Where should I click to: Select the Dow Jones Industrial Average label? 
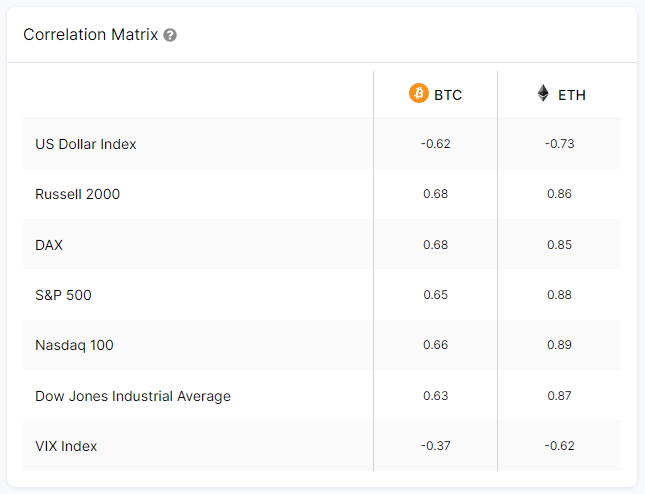click(133, 396)
